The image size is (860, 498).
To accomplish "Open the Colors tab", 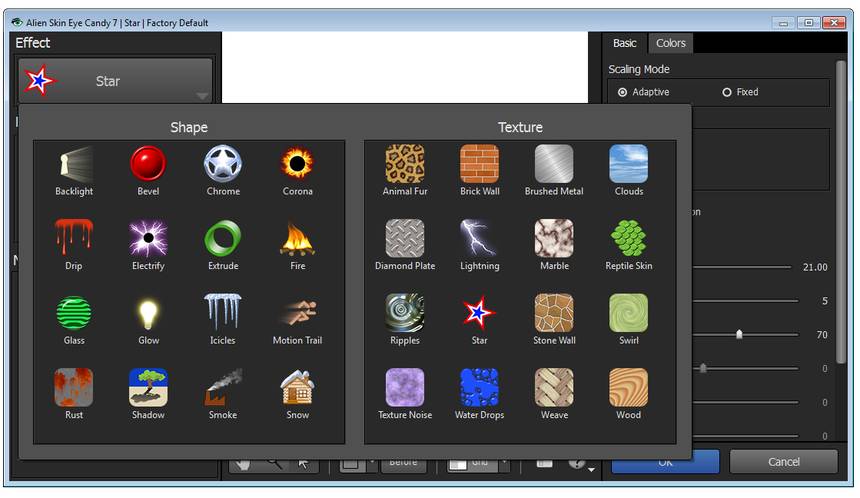I will click(670, 43).
